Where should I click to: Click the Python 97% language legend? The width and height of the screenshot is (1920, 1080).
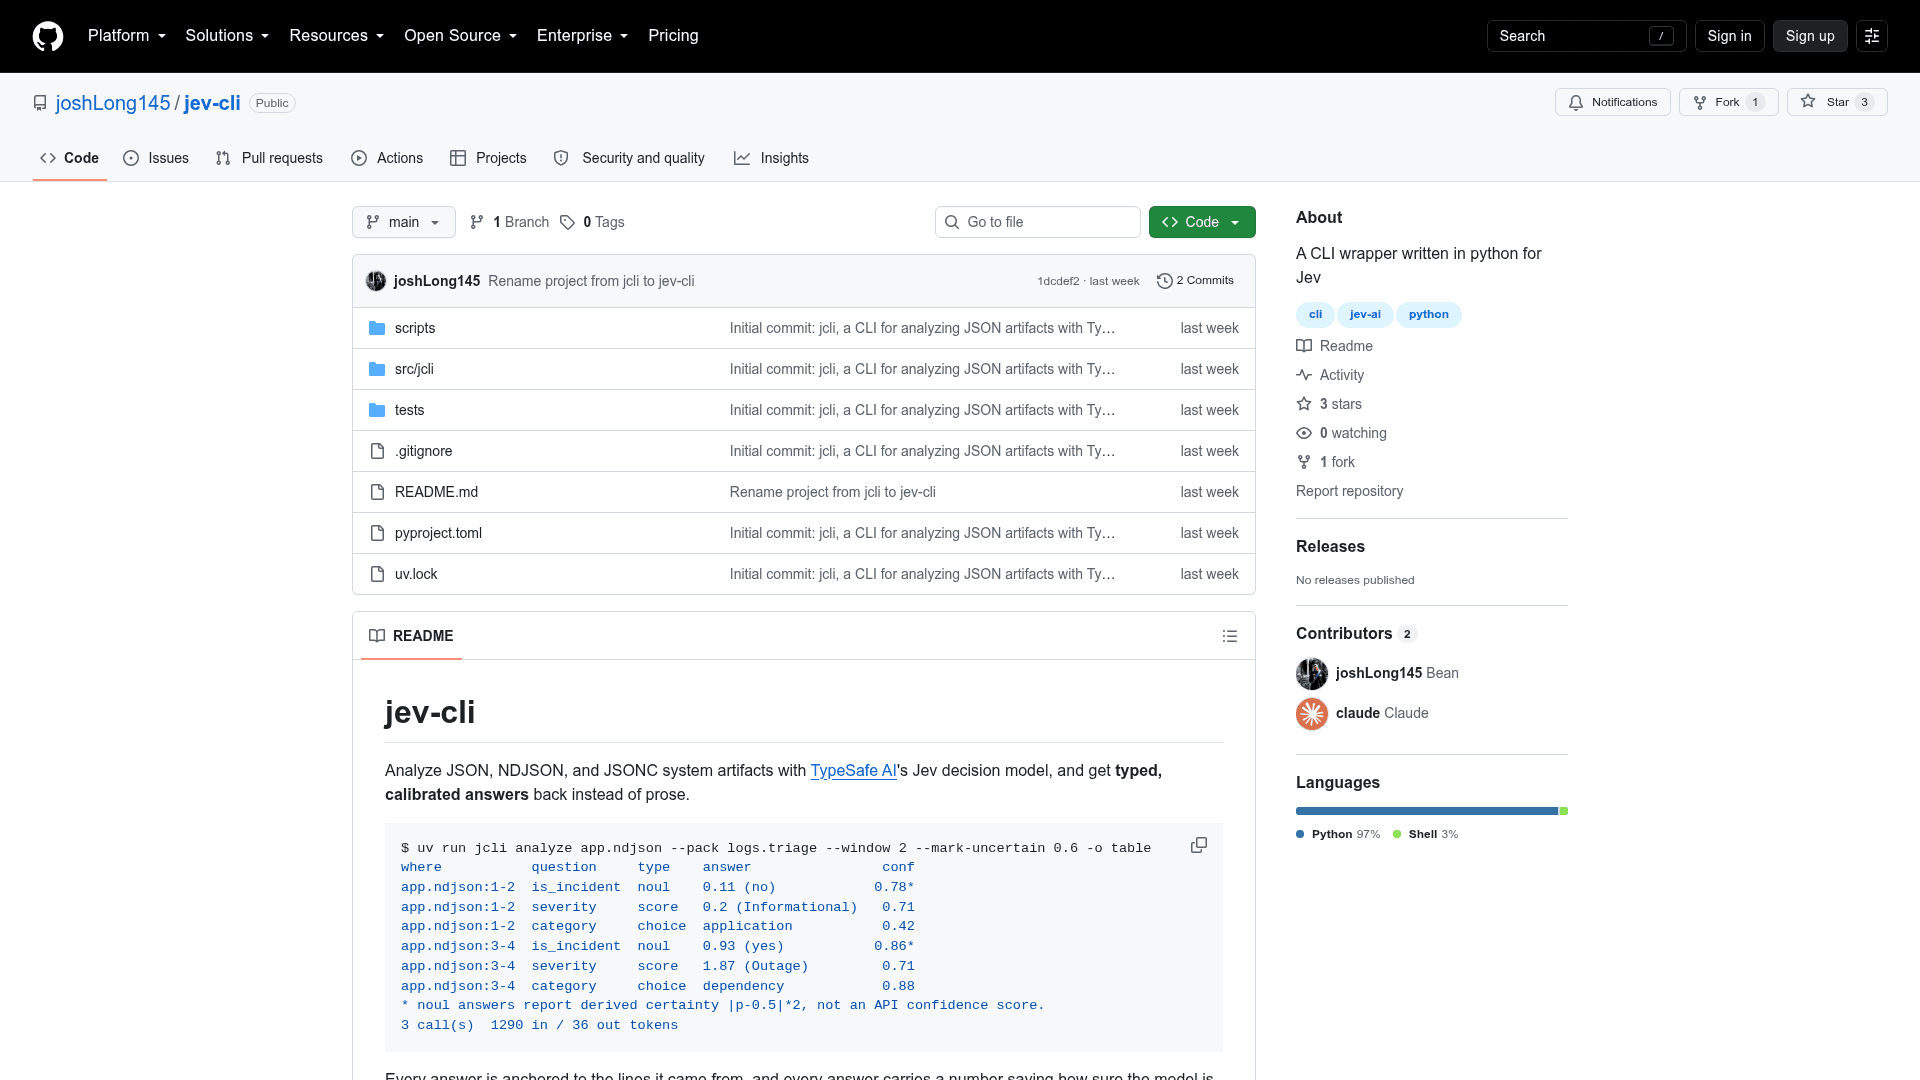click(1338, 834)
